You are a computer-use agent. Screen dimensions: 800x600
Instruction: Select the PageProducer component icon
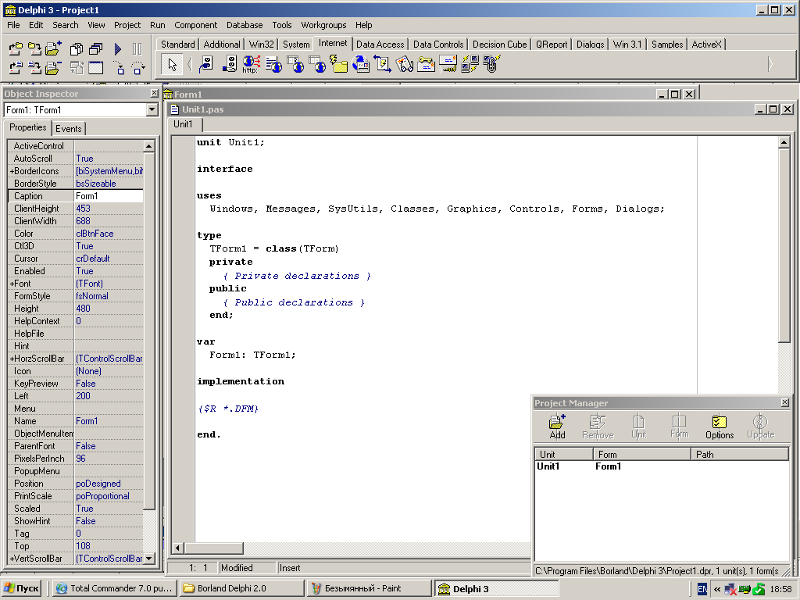point(273,64)
